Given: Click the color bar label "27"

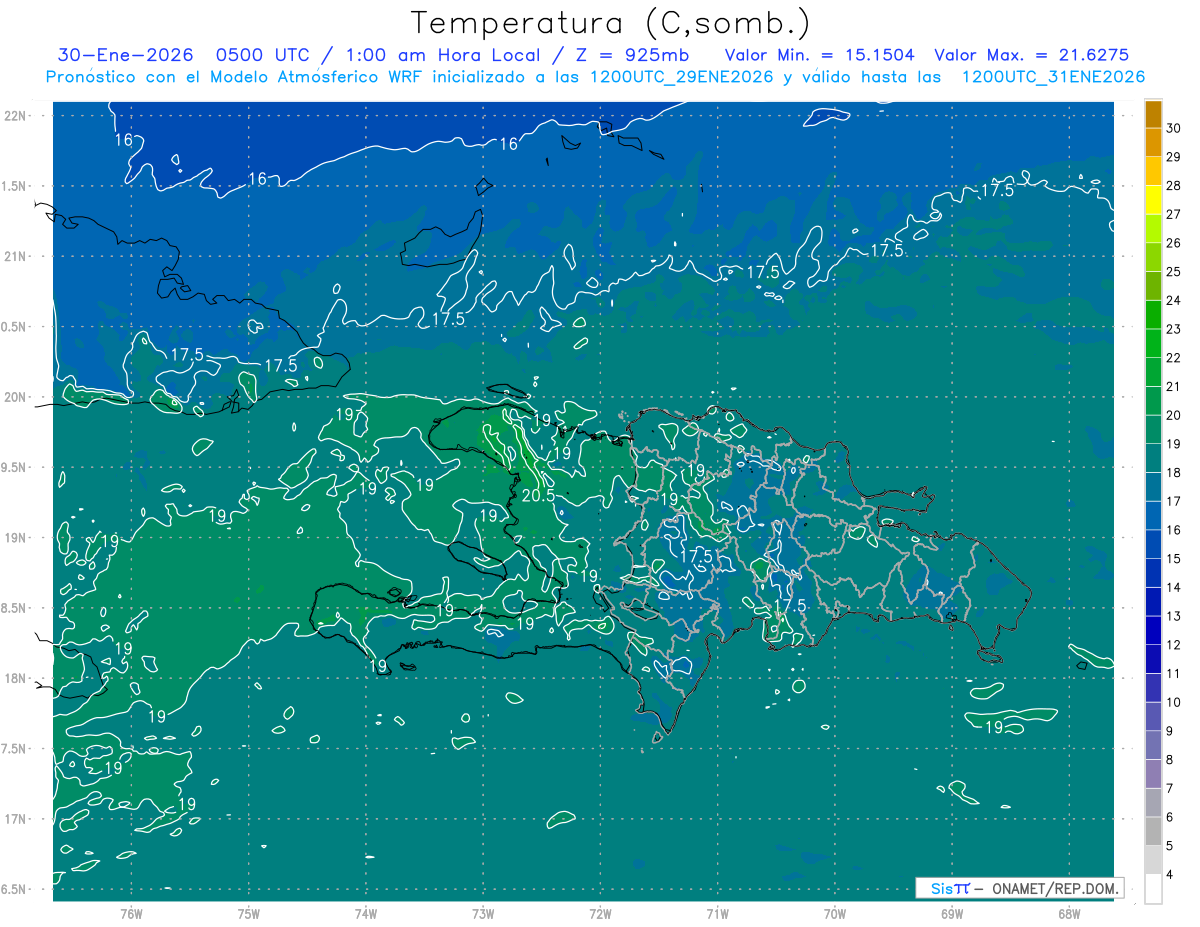Looking at the screenshot, I should pos(1174,214).
